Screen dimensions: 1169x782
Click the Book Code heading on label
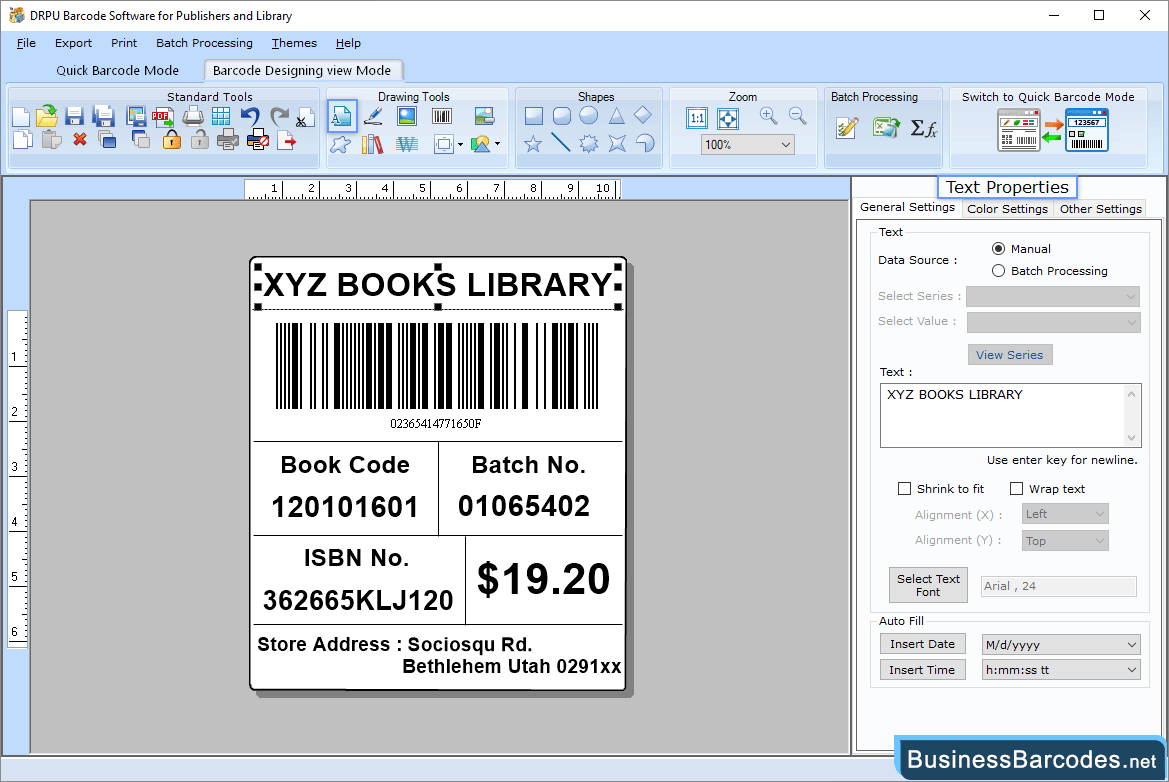(345, 464)
